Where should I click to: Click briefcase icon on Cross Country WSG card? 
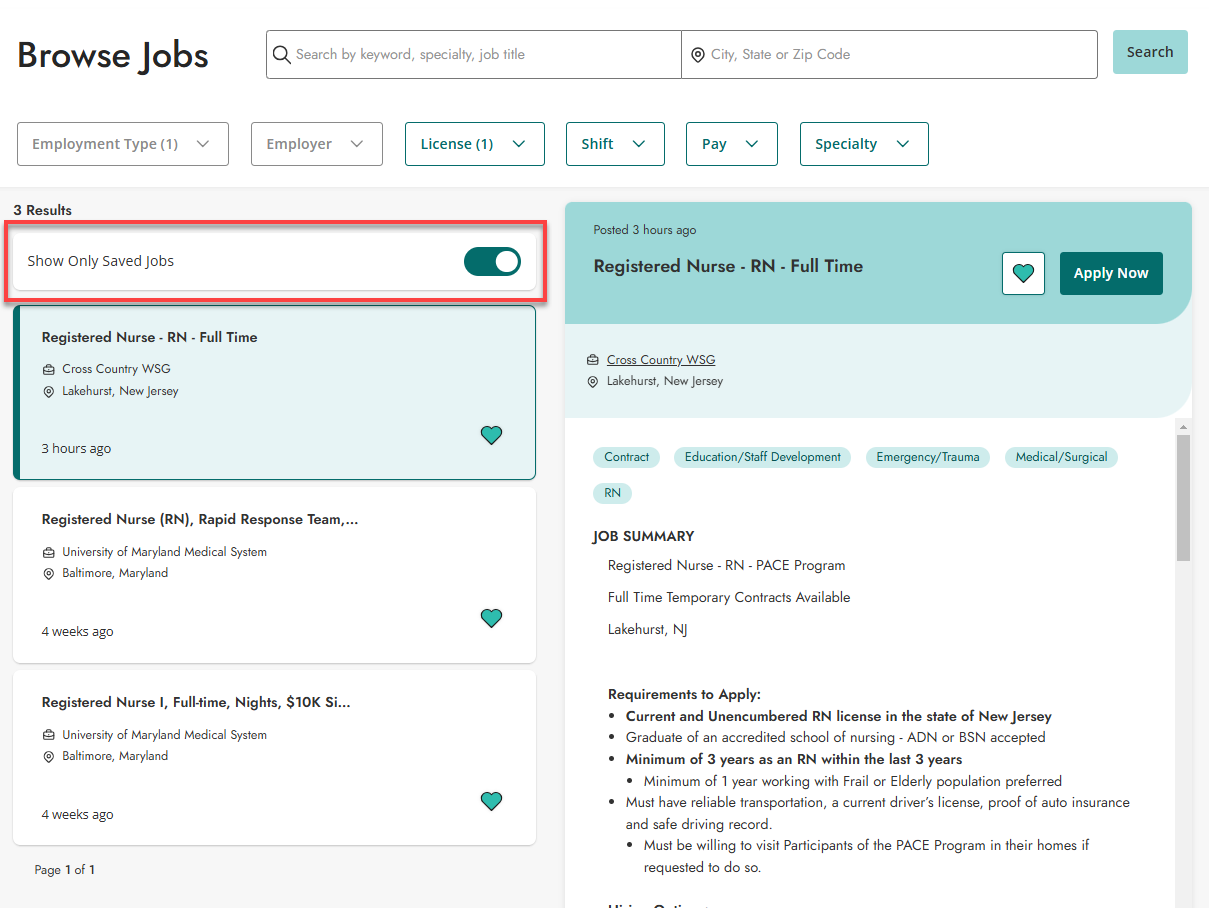pyautogui.click(x=48, y=369)
